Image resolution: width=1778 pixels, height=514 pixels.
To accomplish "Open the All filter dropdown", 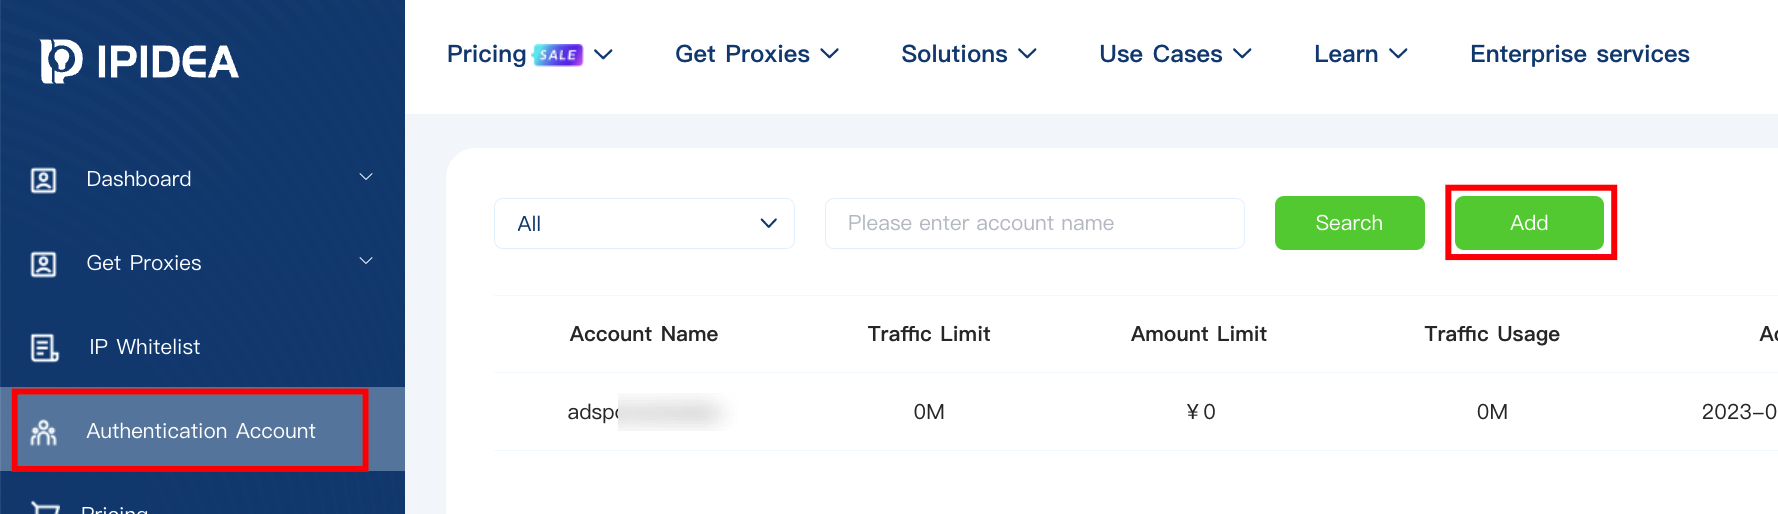I will pyautogui.click(x=644, y=223).
